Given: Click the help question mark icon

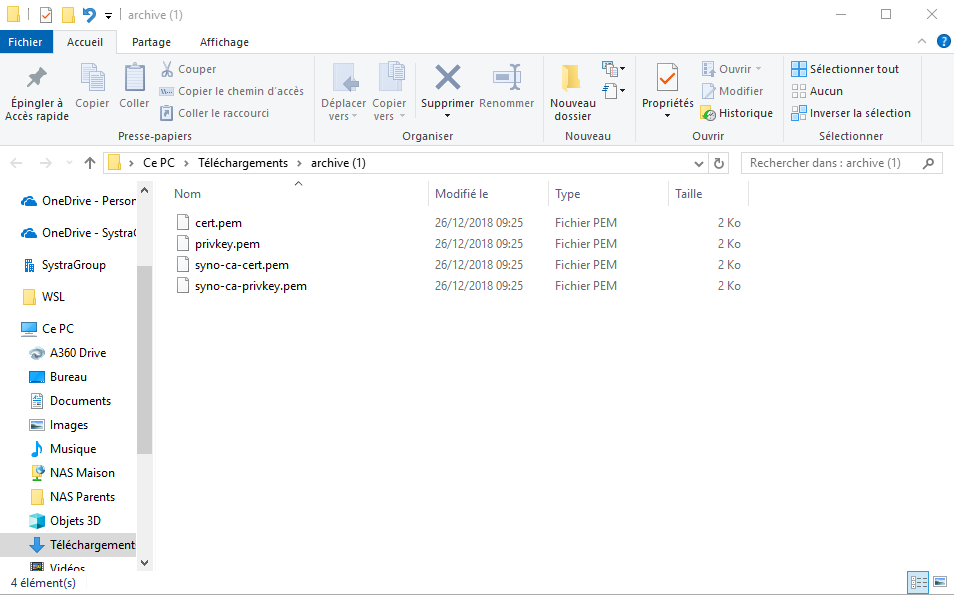Looking at the screenshot, I should click(942, 41).
